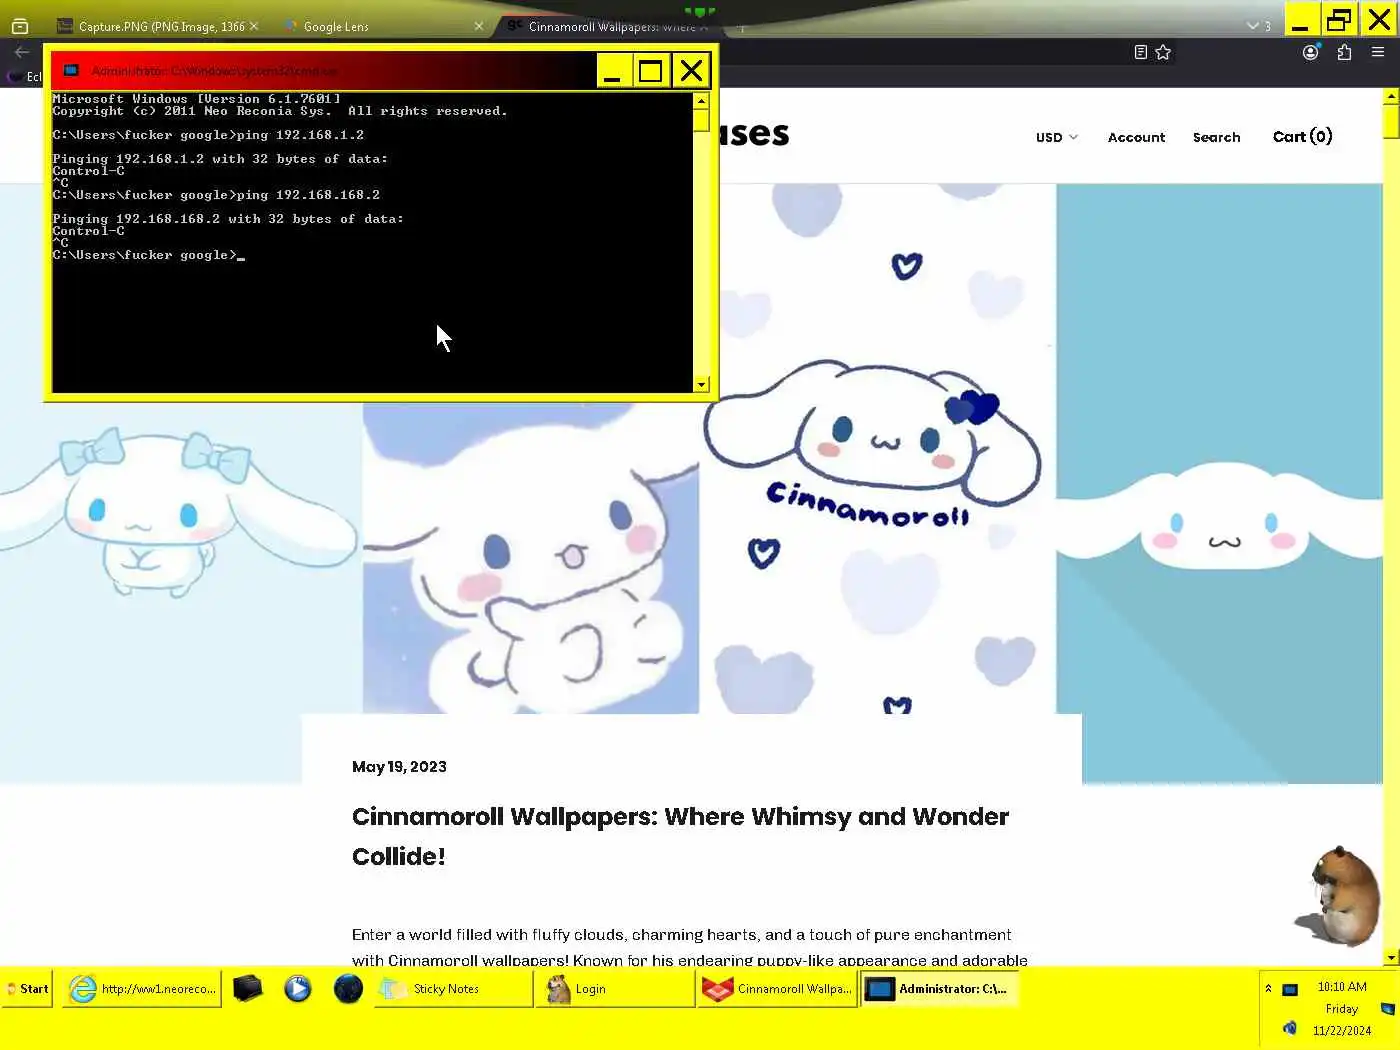Open the browser tab overview icon at top-left
1400x1050 pixels.
click(20, 26)
